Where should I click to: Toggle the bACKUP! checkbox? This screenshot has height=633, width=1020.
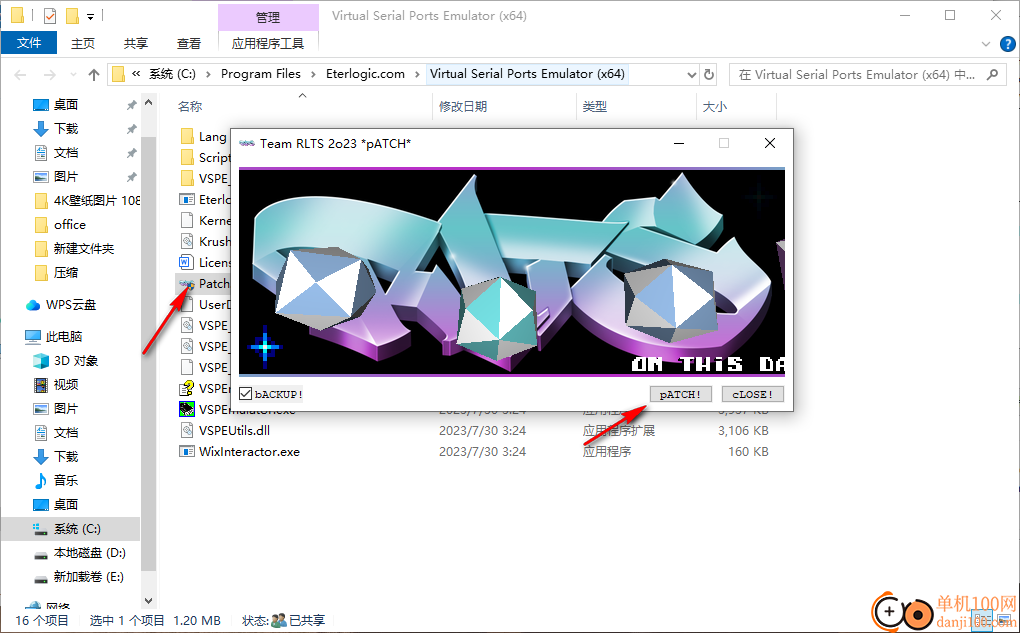click(x=245, y=394)
